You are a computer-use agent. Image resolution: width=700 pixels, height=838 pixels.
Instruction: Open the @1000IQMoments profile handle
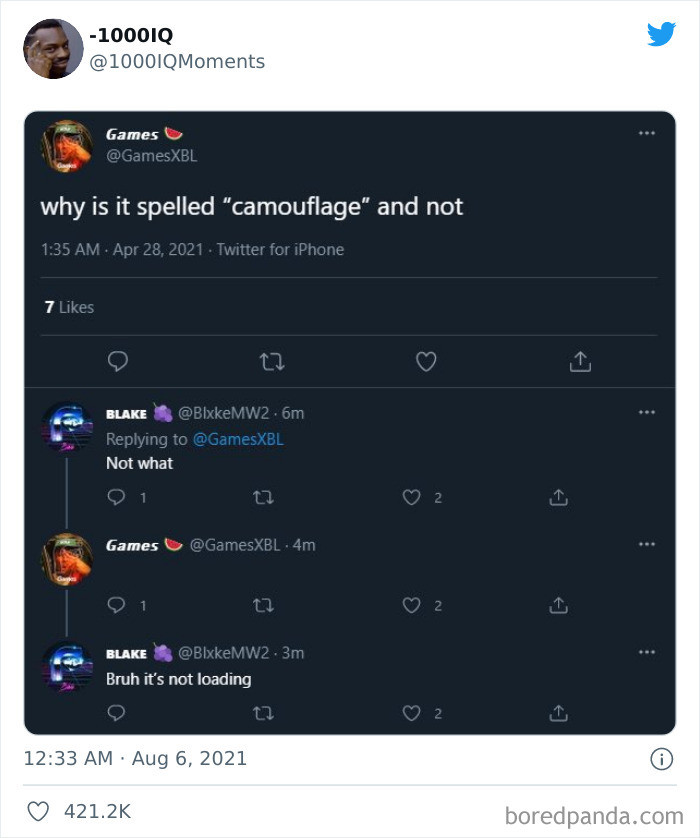tap(178, 62)
